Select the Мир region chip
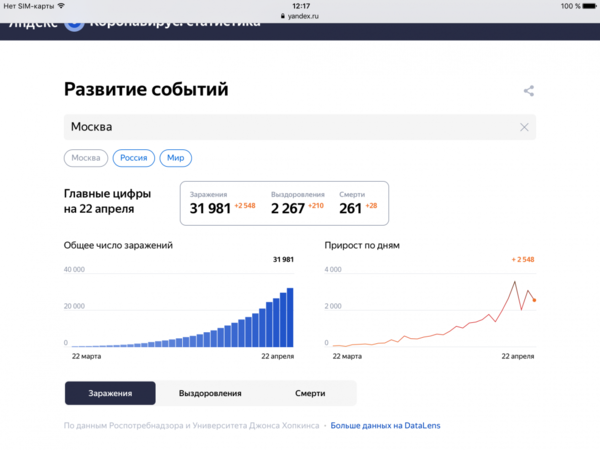Viewport: 600px width, 450px height. [175, 158]
